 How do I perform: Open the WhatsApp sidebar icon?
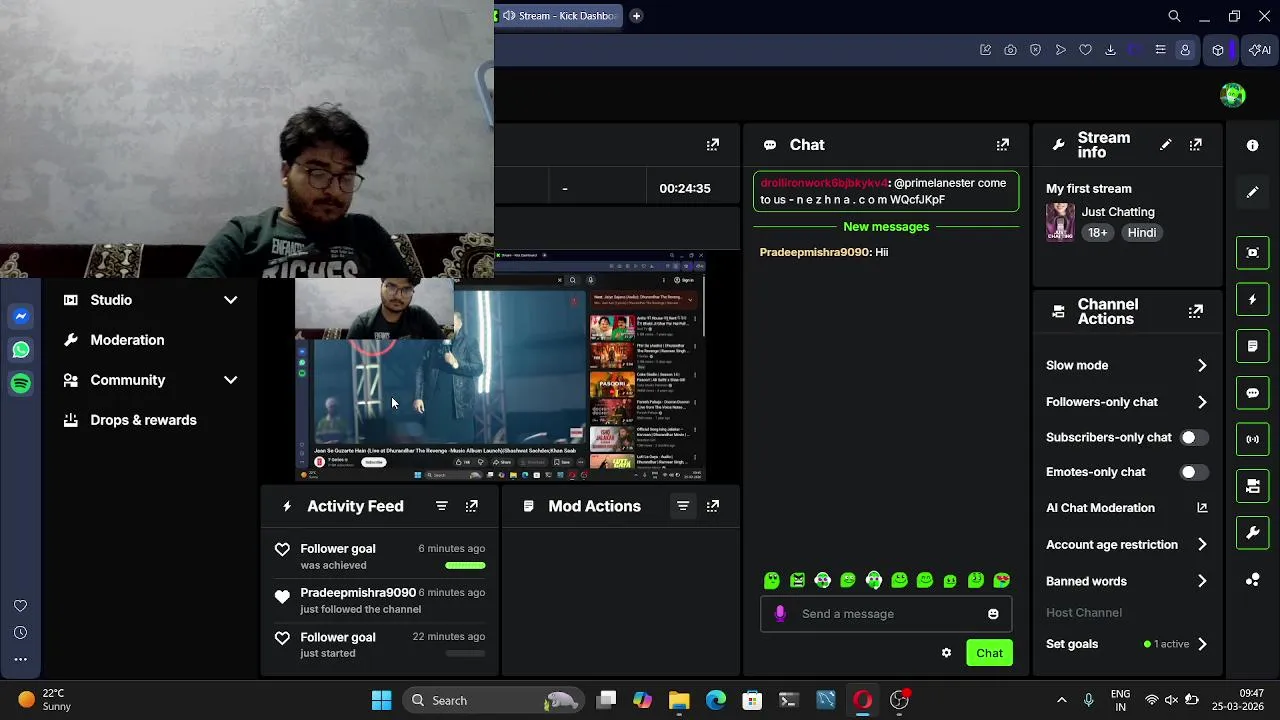tap(21, 350)
